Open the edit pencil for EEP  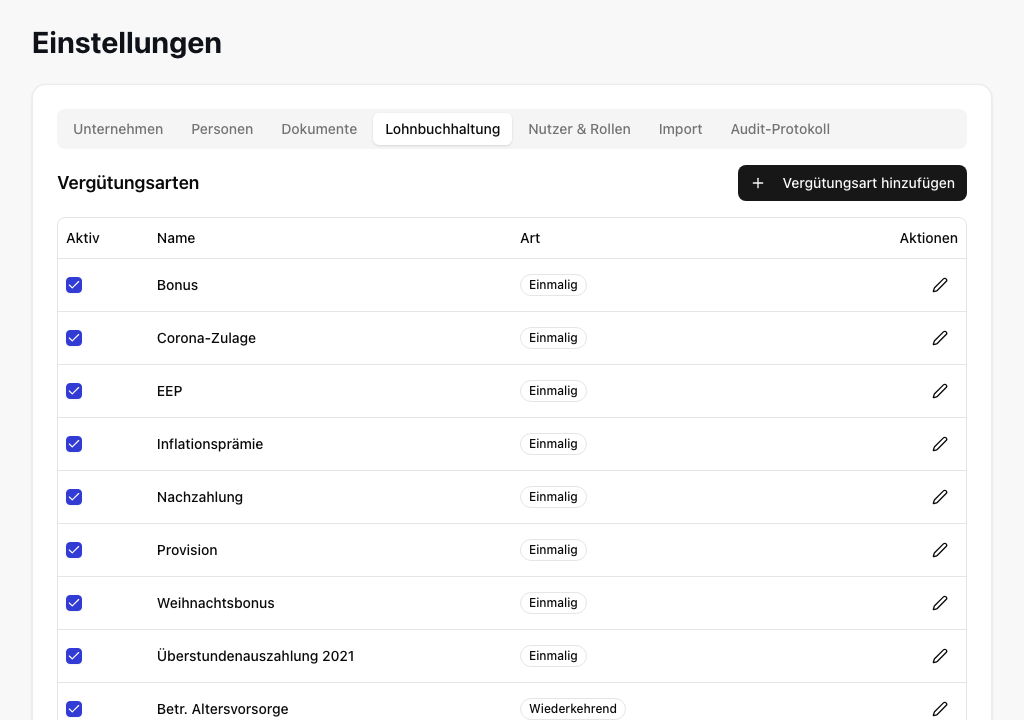click(x=940, y=391)
